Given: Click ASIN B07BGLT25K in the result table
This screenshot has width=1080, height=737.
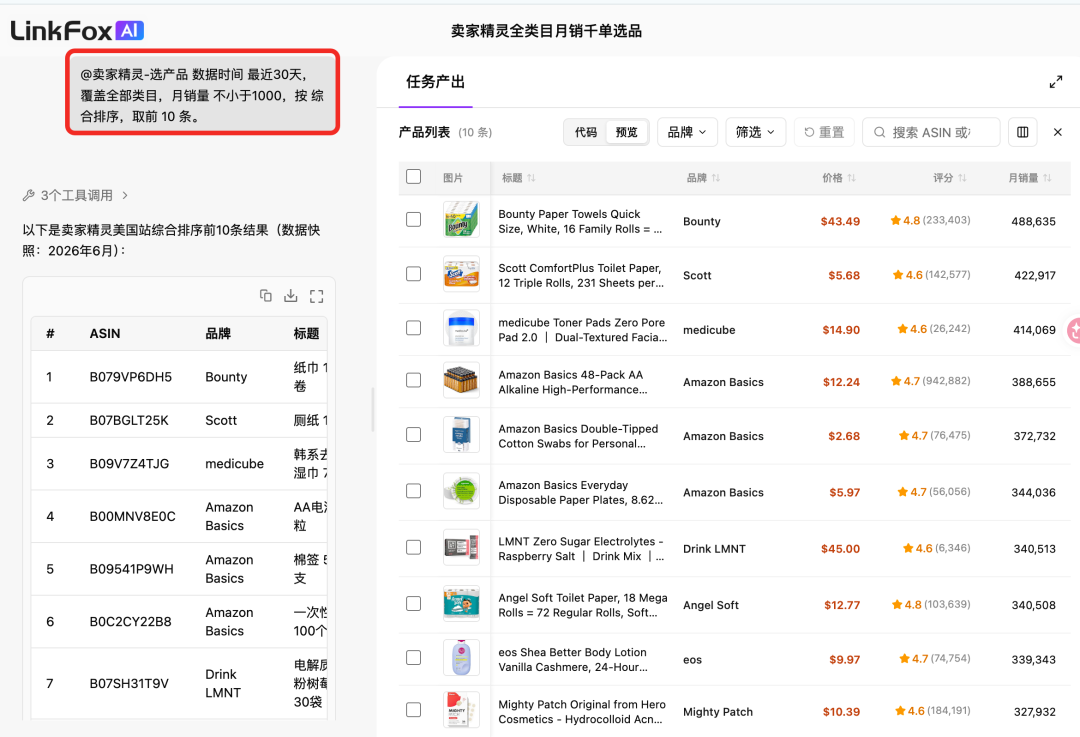Looking at the screenshot, I should point(129,420).
